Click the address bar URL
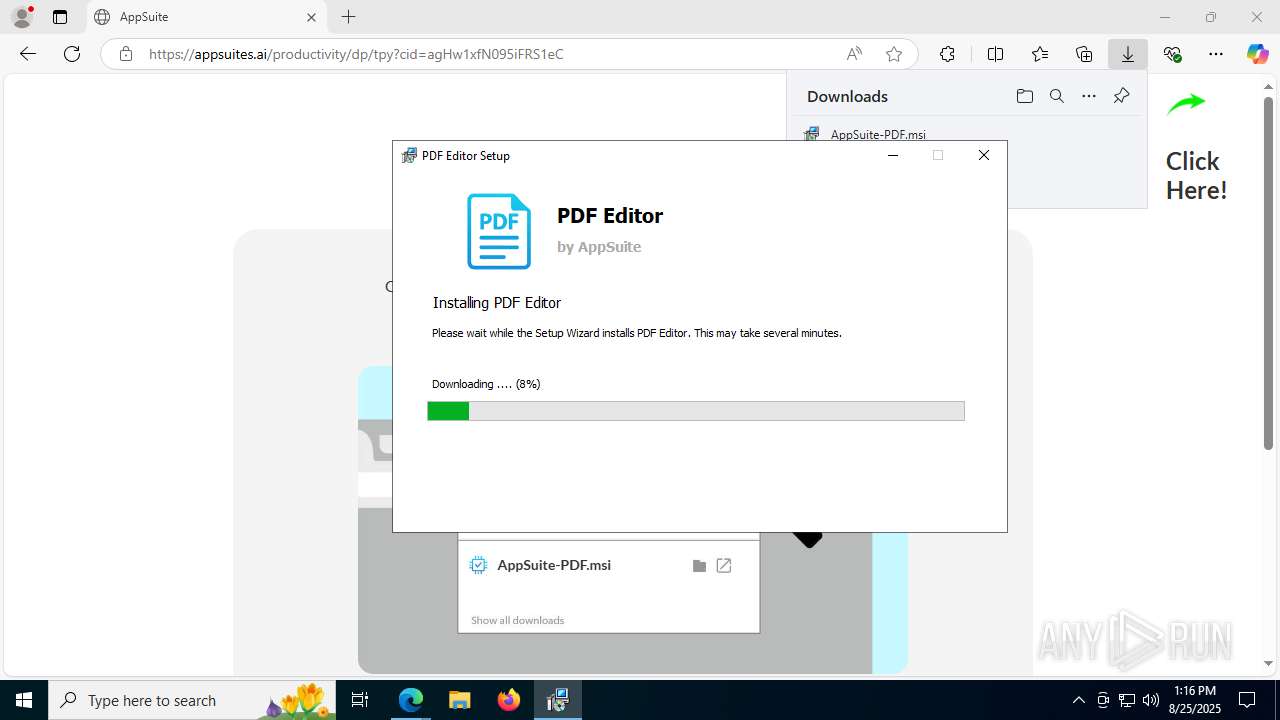Image resolution: width=1280 pixels, height=720 pixels. pos(356,54)
